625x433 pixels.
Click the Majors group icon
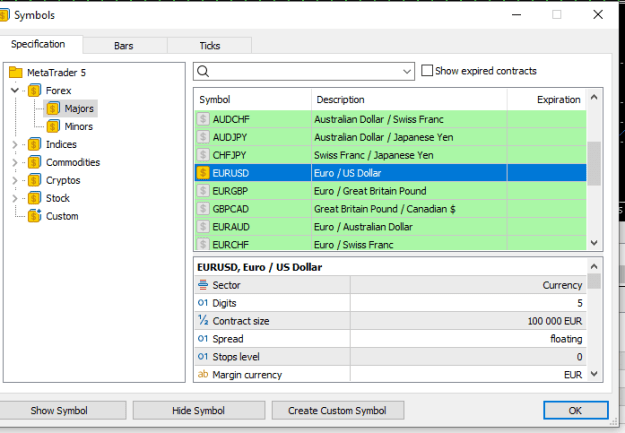click(x=53, y=108)
